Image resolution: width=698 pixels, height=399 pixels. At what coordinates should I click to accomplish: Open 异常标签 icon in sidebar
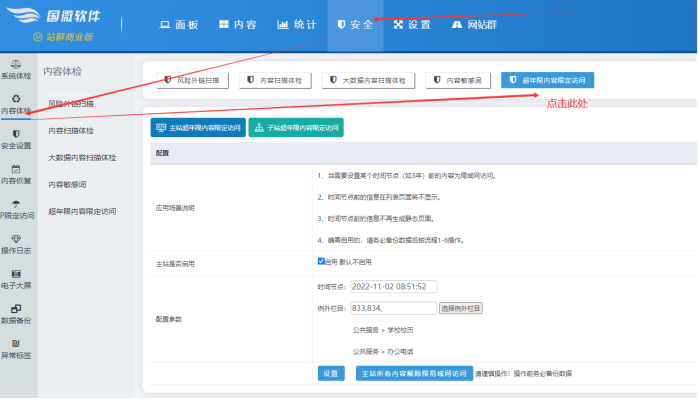[x=16, y=343]
